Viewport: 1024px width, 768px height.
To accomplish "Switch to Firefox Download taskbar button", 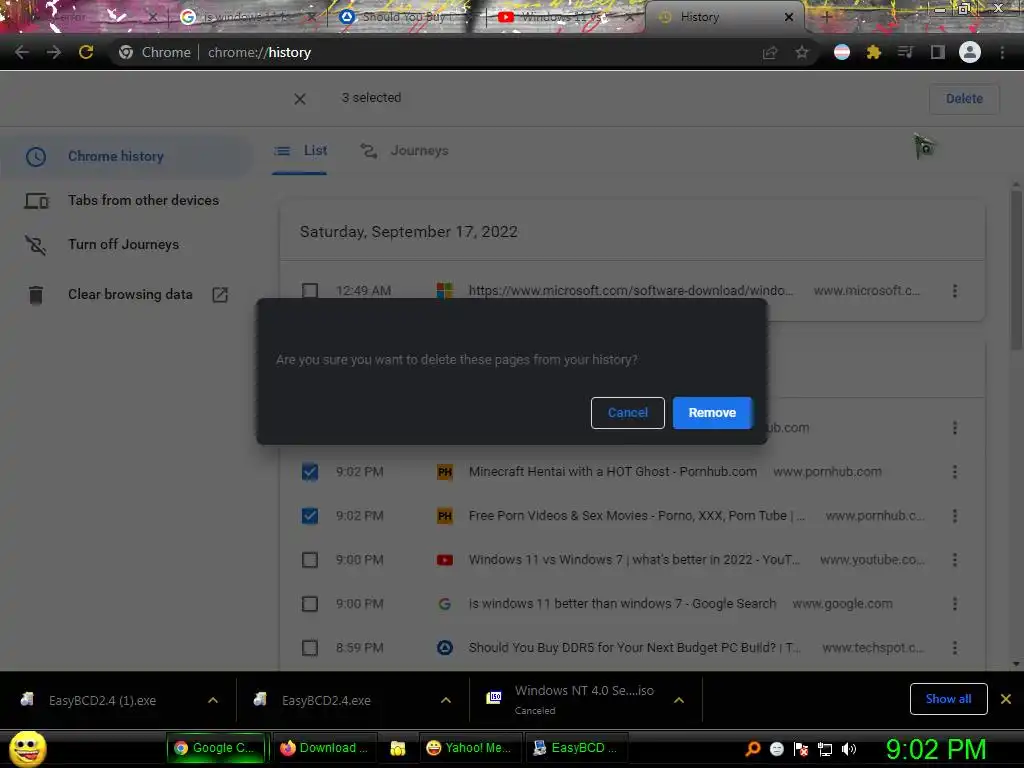I will [x=326, y=748].
